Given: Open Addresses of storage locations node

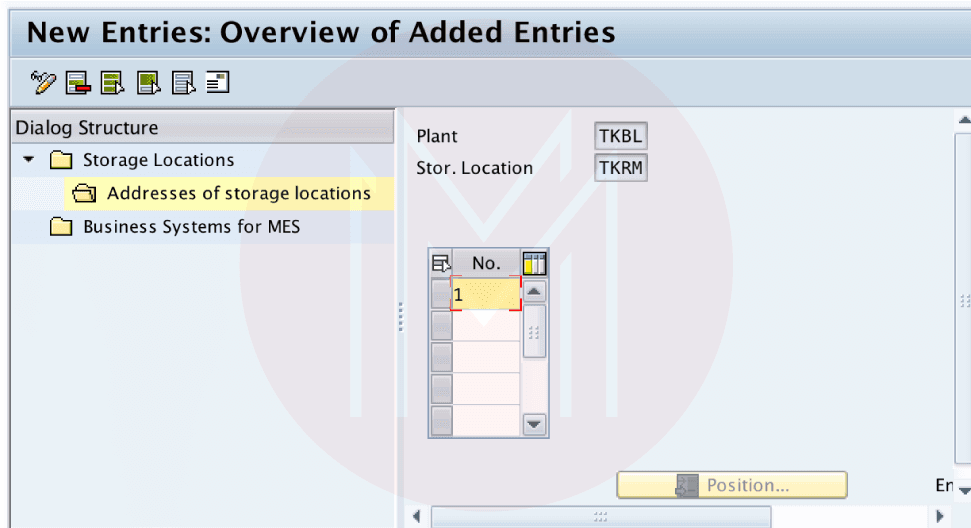Looking at the screenshot, I should [x=238, y=193].
